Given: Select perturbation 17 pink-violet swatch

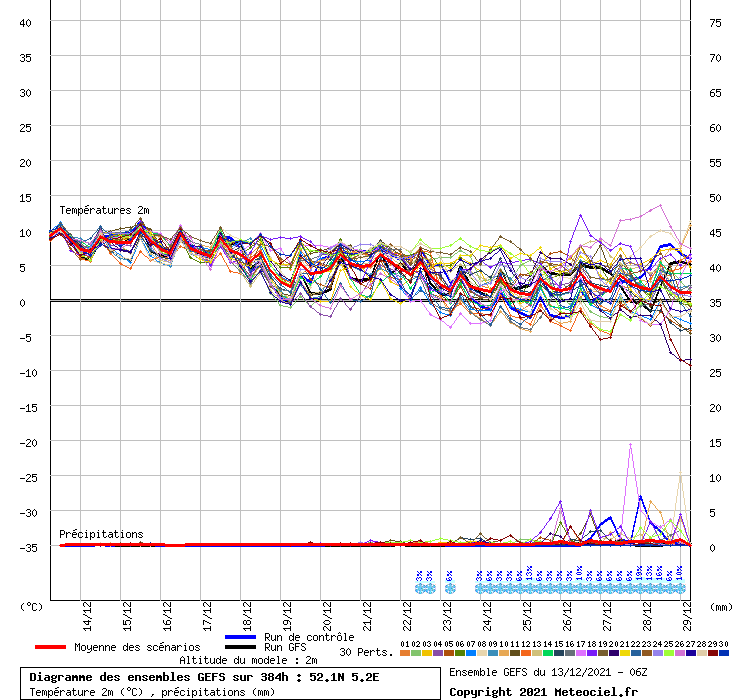Looking at the screenshot, I should 580,653.
